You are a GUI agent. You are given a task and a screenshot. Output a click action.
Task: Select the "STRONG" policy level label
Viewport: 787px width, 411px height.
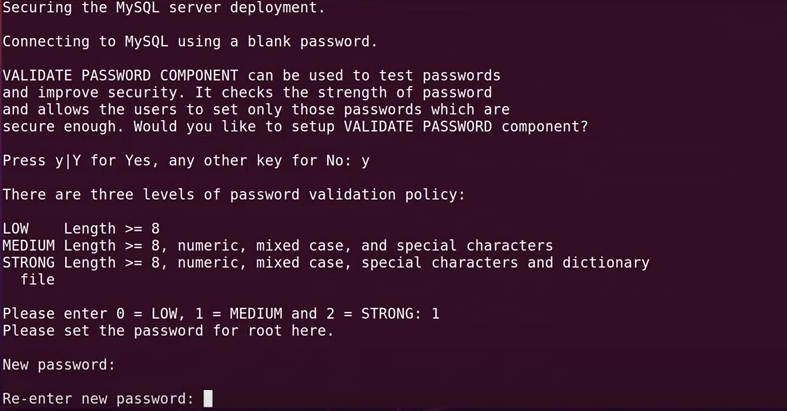point(28,263)
